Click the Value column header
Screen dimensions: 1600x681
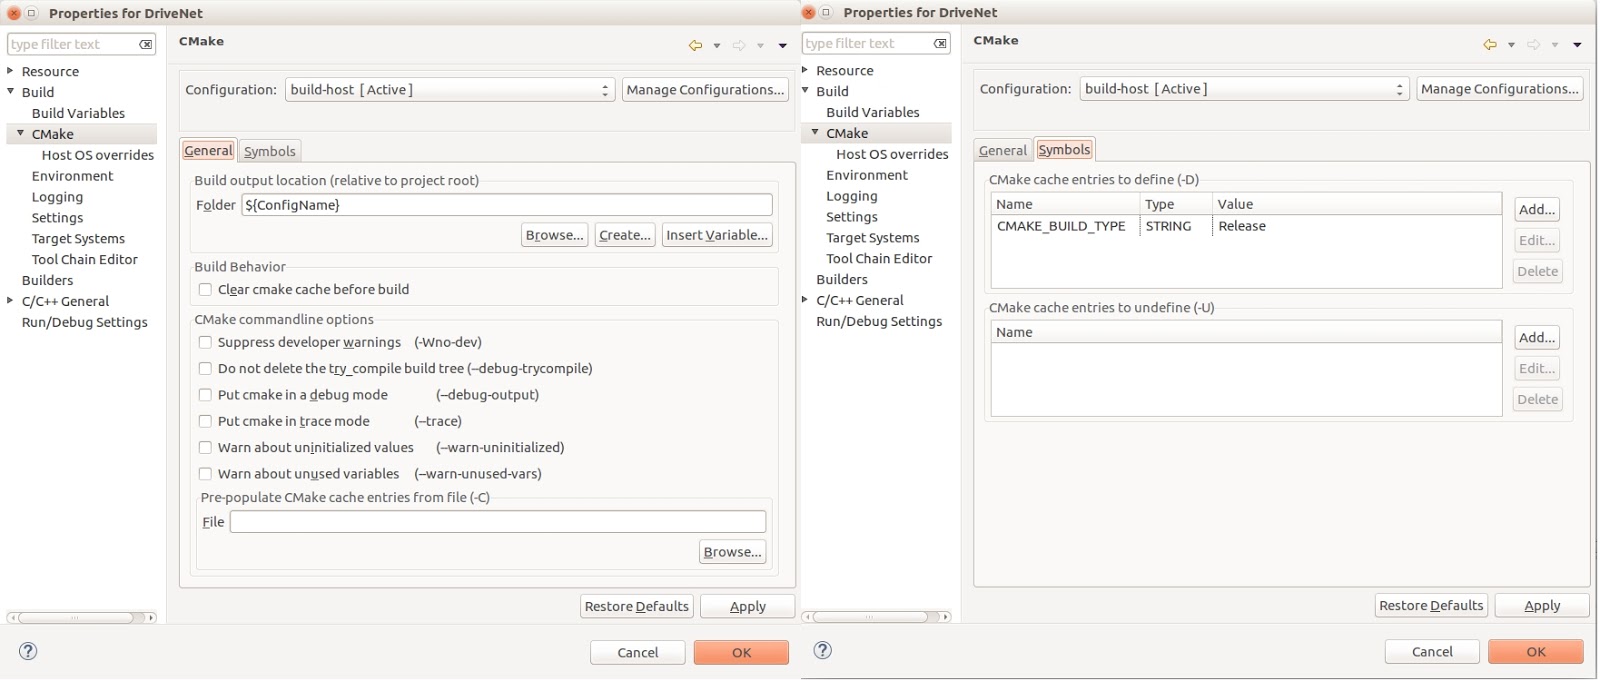pyautogui.click(x=1357, y=204)
